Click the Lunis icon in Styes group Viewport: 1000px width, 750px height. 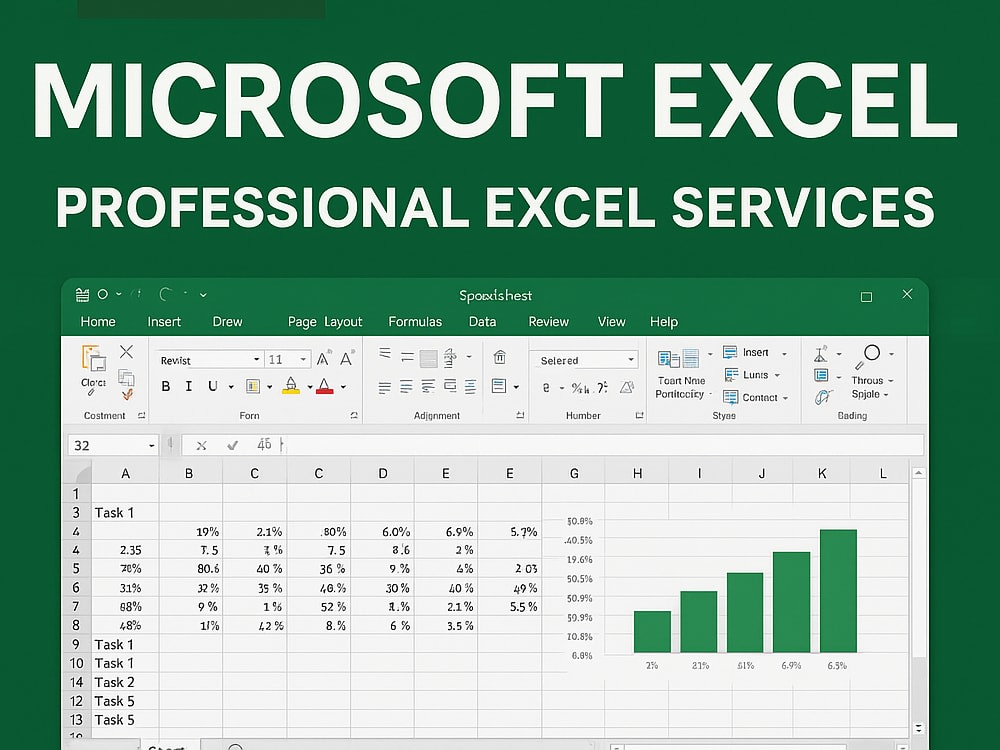[732, 374]
